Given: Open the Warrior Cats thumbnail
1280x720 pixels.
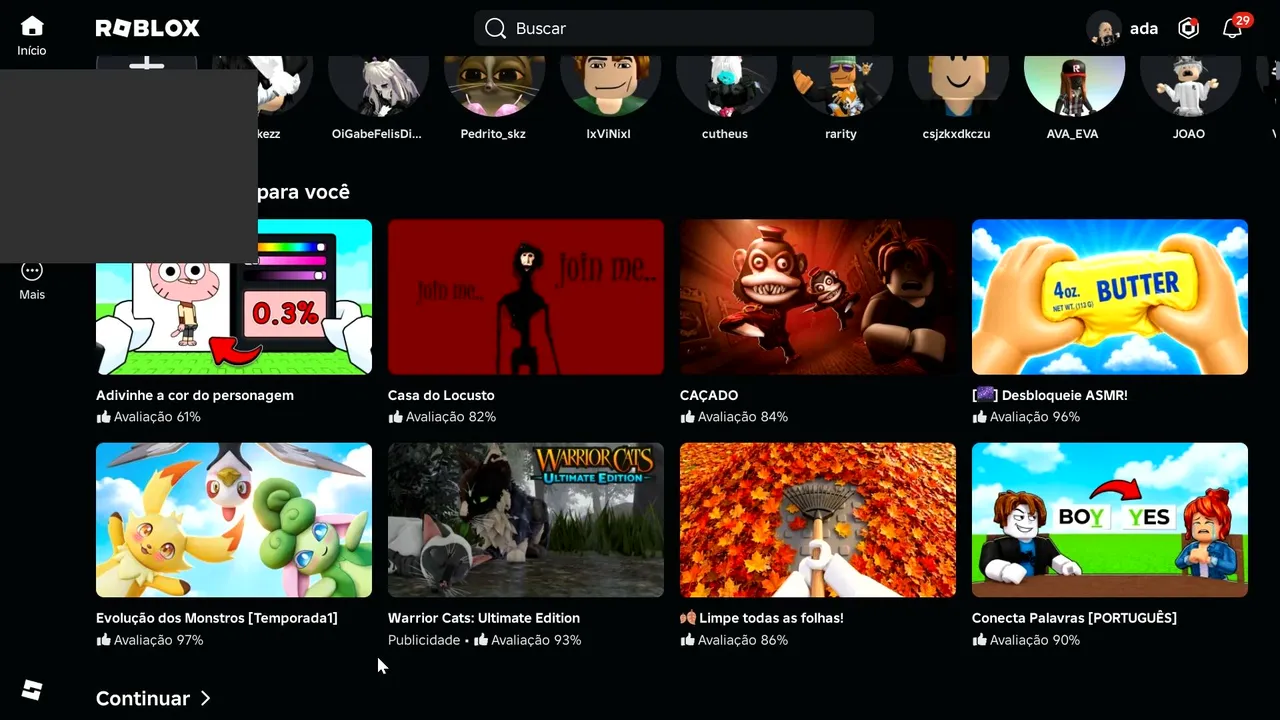Looking at the screenshot, I should [x=526, y=520].
